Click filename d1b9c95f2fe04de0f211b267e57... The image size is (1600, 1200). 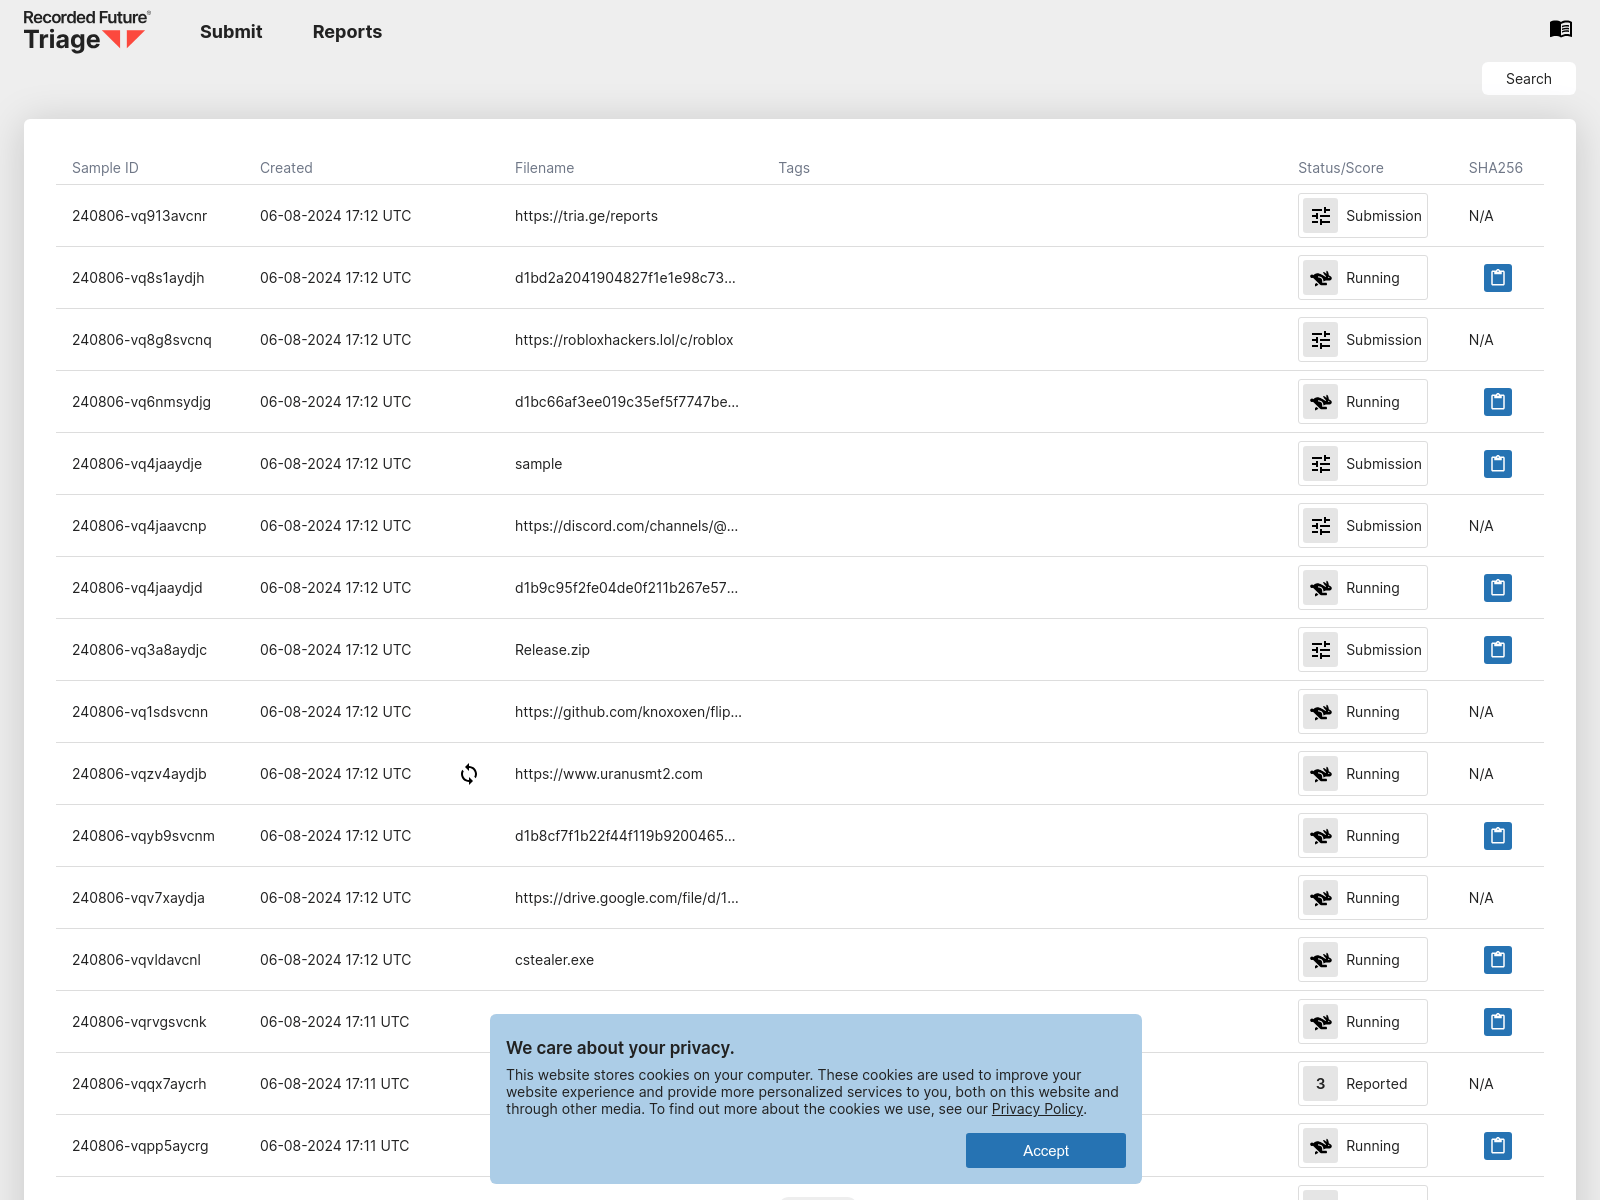click(626, 588)
